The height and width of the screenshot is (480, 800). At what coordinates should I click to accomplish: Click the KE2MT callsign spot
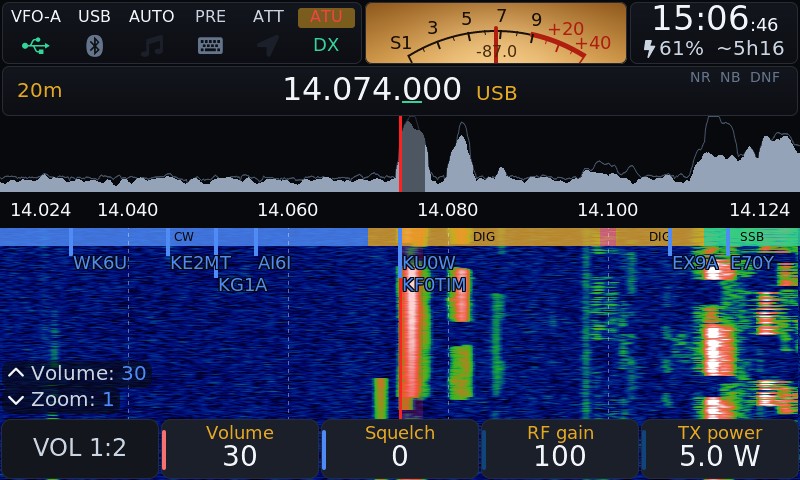click(x=201, y=263)
